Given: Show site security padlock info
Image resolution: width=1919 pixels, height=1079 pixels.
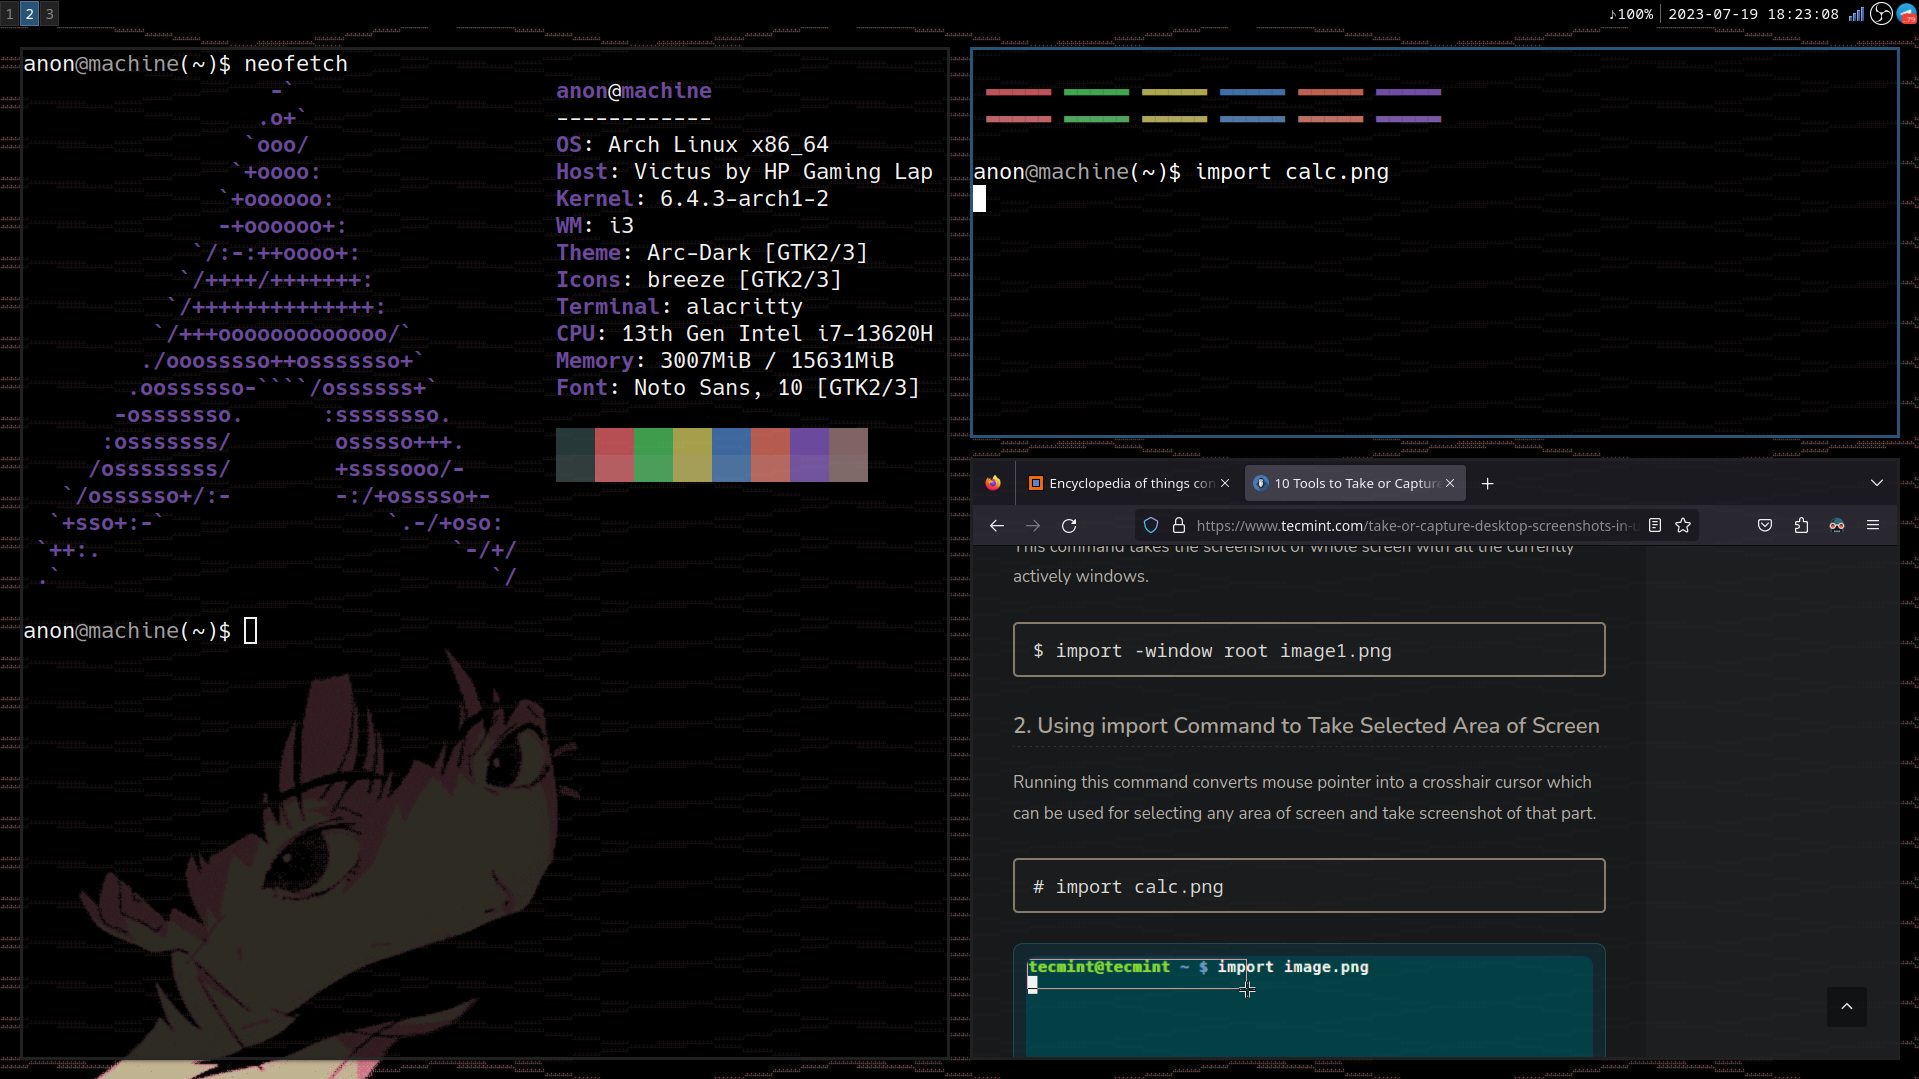Looking at the screenshot, I should pyautogui.click(x=1179, y=525).
